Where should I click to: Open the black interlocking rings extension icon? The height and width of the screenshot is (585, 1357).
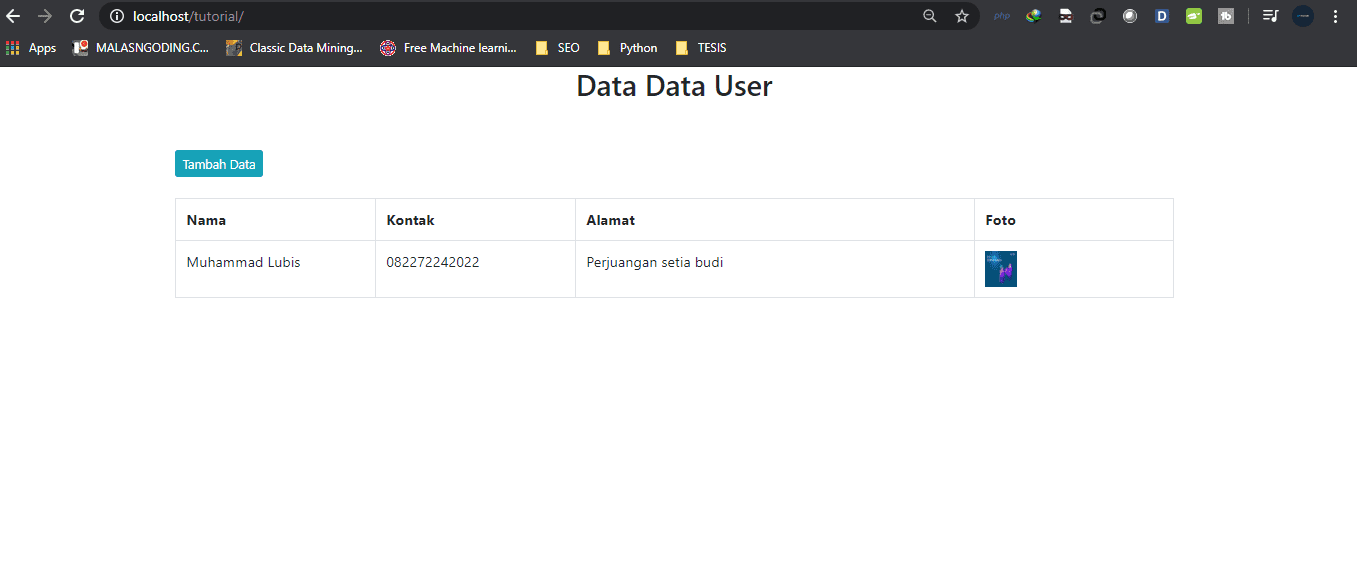[x=1098, y=16]
